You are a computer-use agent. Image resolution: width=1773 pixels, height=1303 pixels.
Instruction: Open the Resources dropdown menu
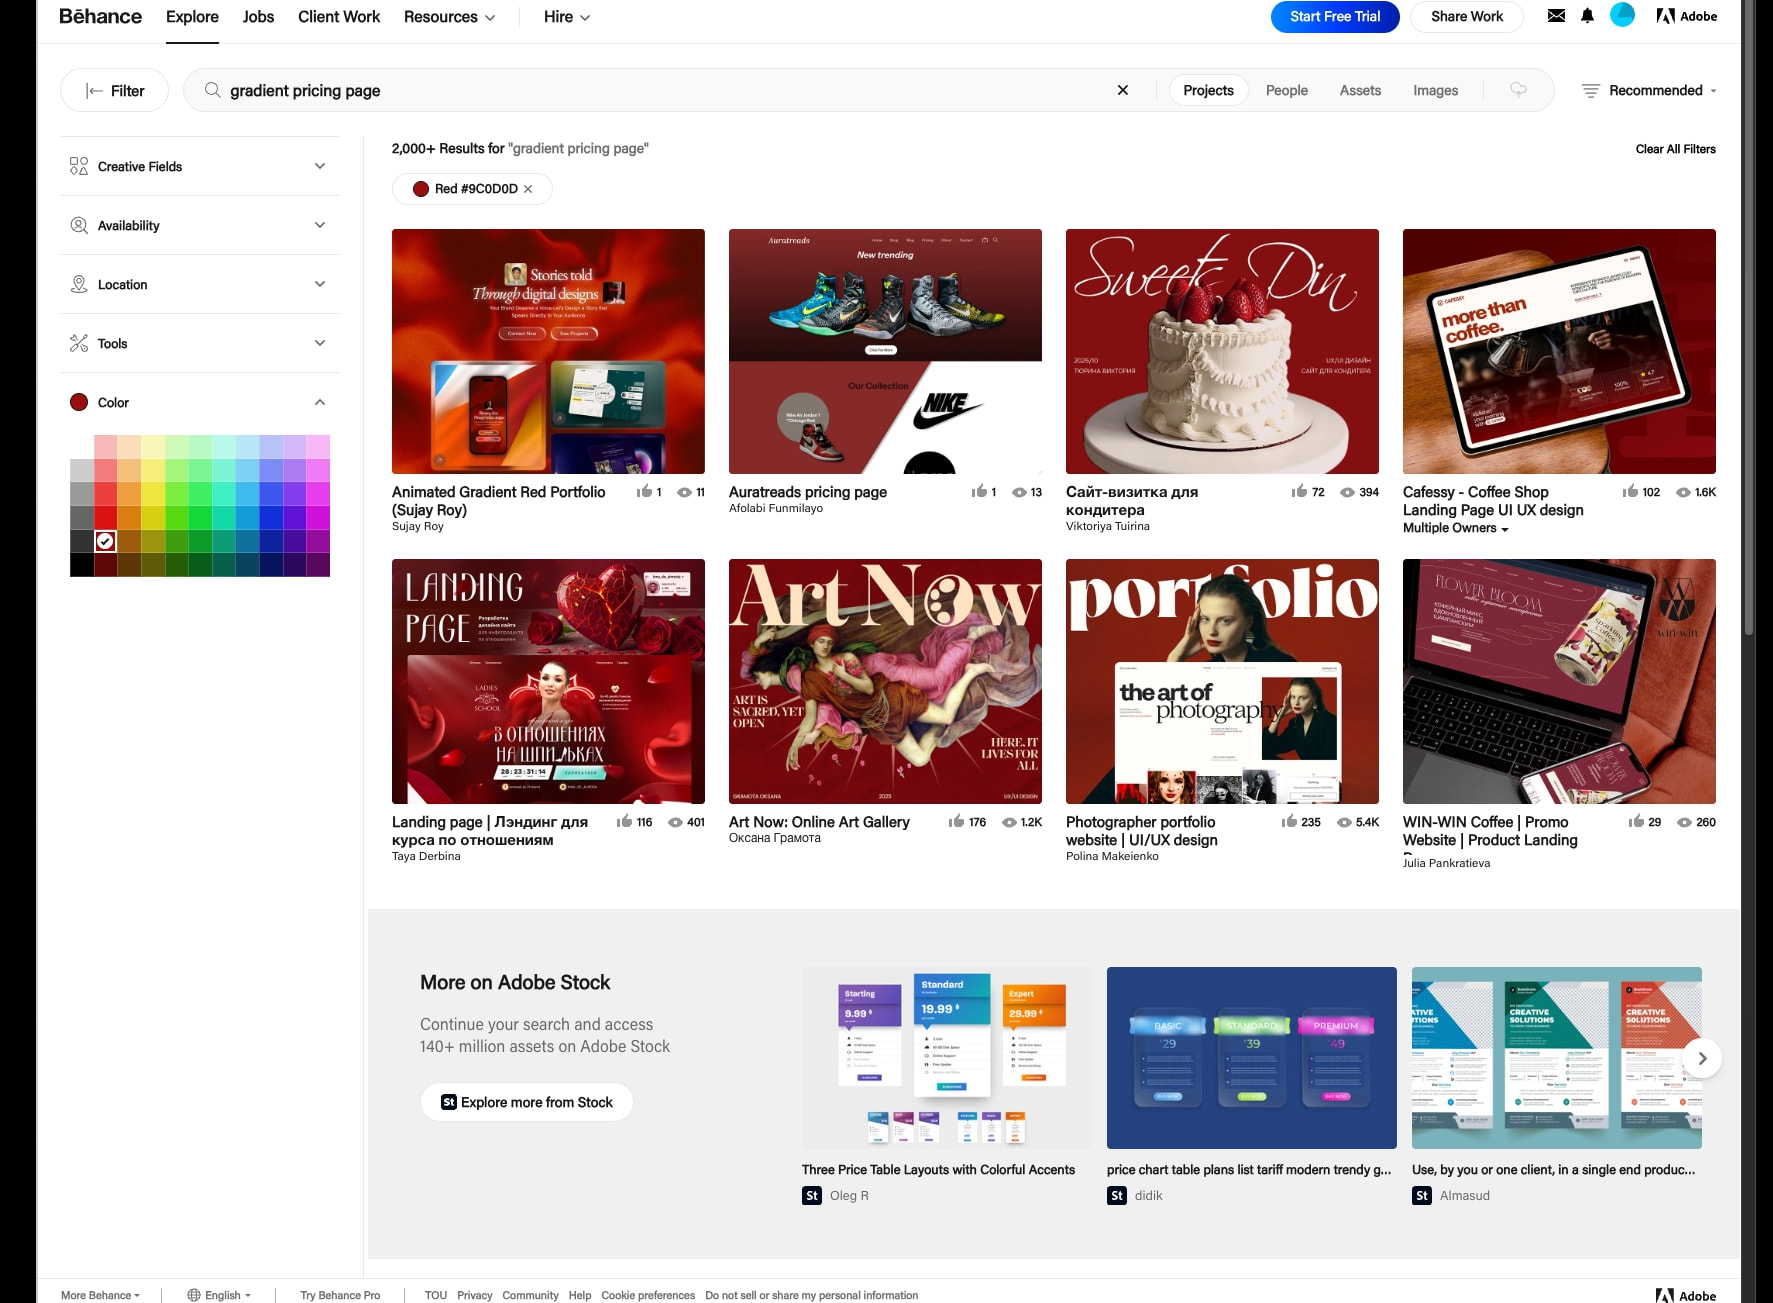449,17
